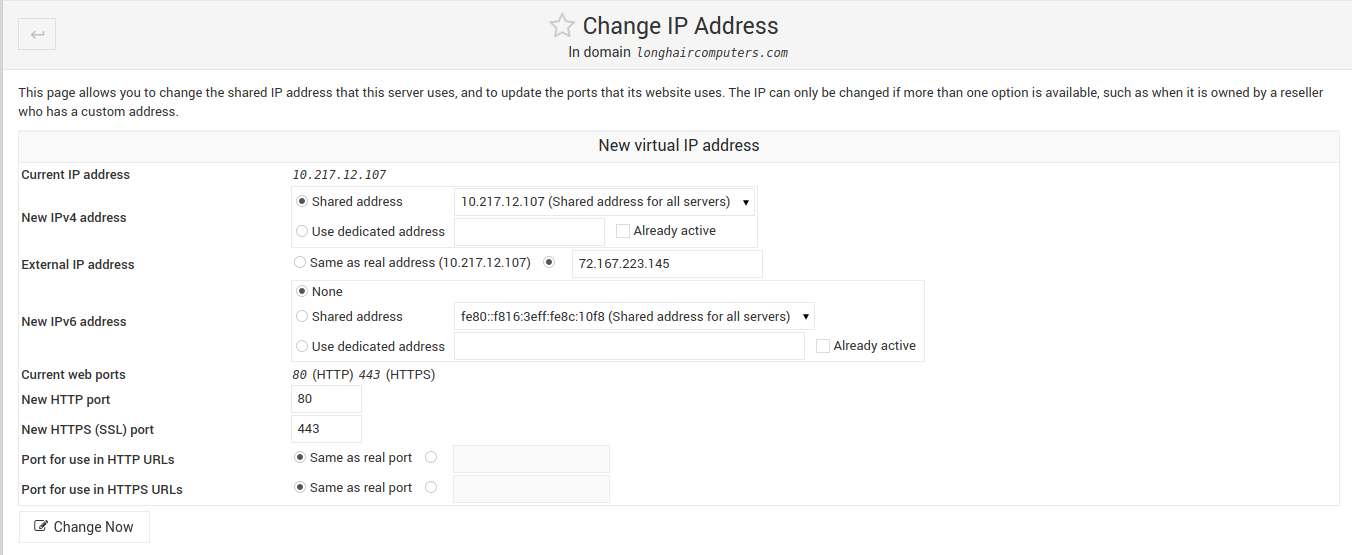Click the external IP 72.167.223.145 field

point(667,264)
